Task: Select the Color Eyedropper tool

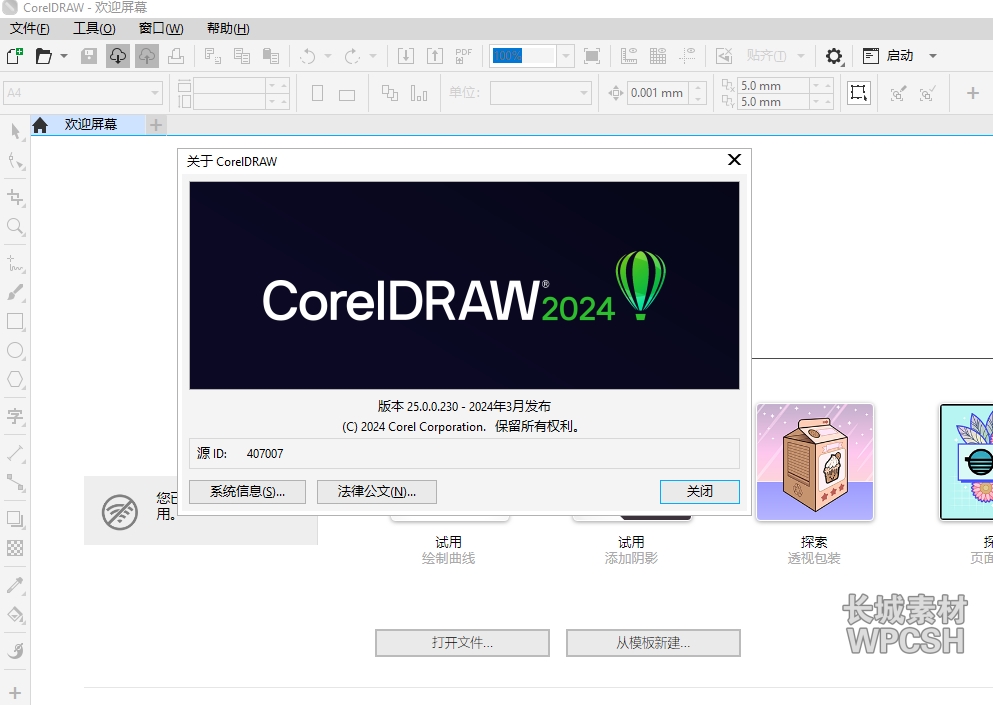Action: pyautogui.click(x=15, y=585)
